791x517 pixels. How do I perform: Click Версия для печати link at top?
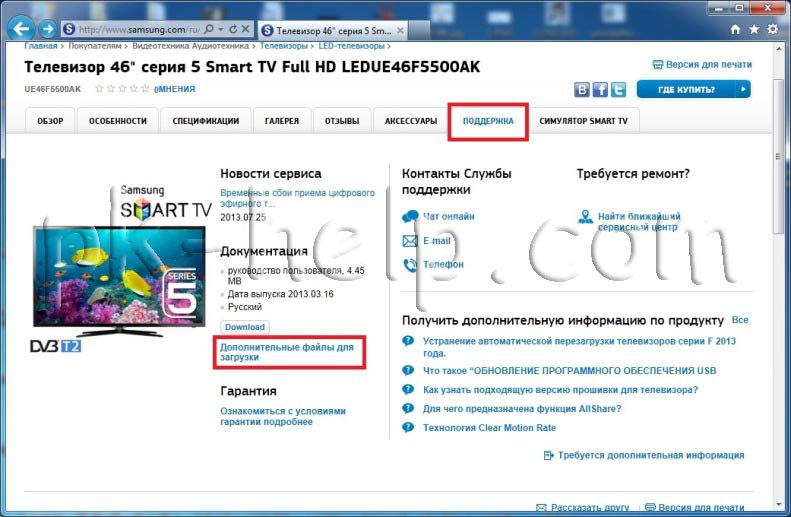click(x=708, y=65)
